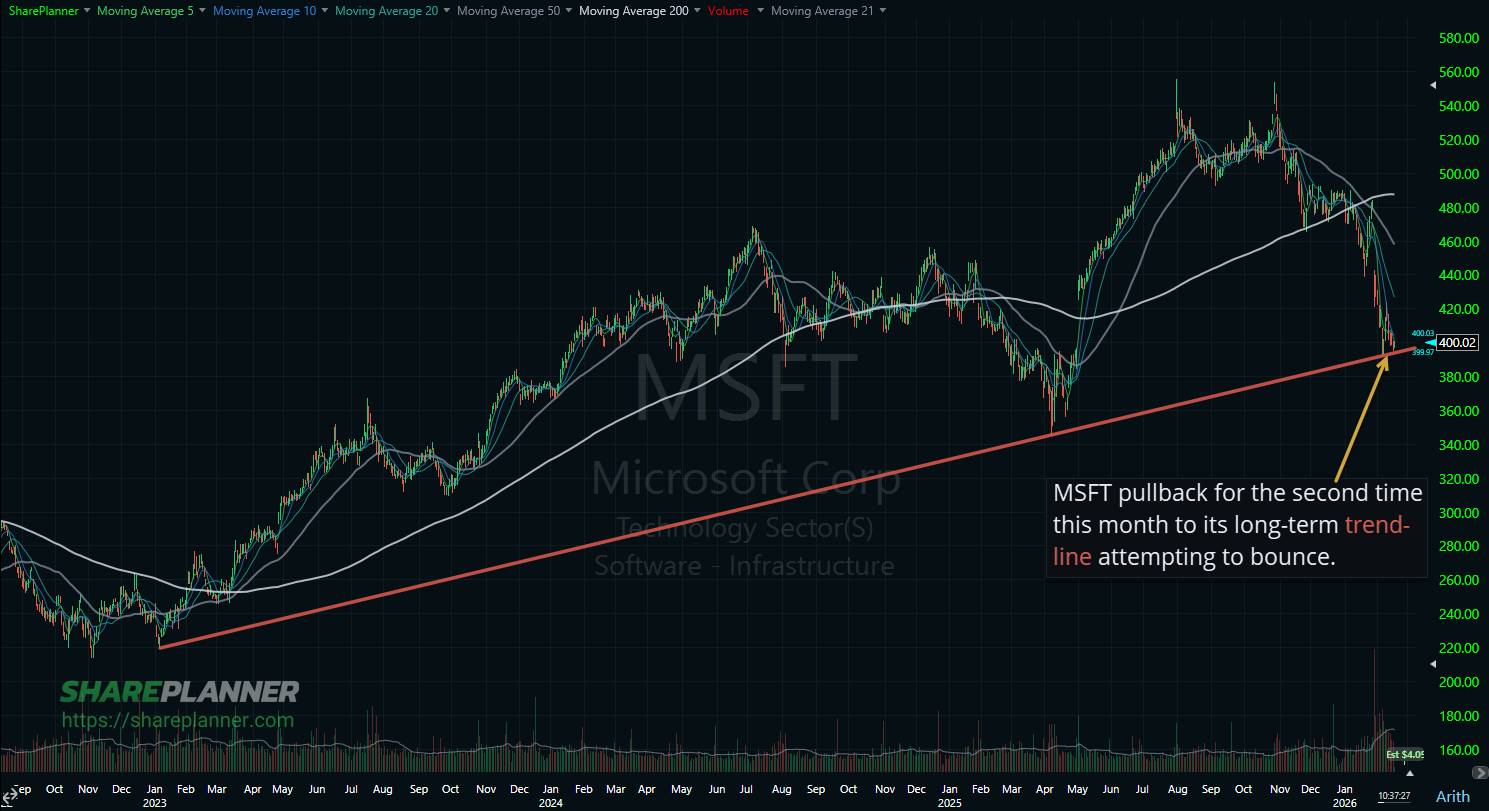Select Moving Average 20 in the legend bar
Image resolution: width=1489 pixels, height=811 pixels.
click(x=386, y=11)
